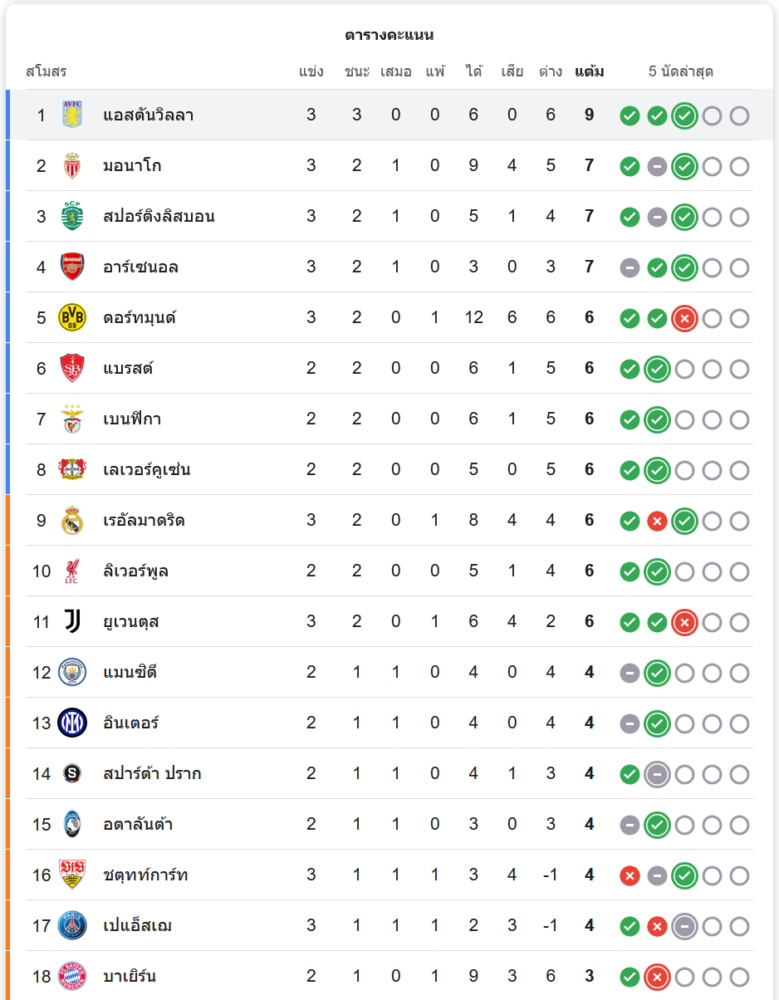This screenshot has width=779, height=1000.
Task: Click the Monaco club crest
Action: 72,166
